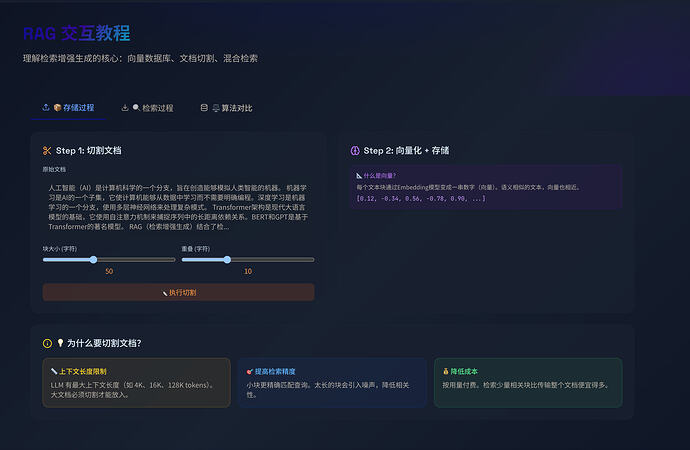The width and height of the screenshot is (690, 450).
Task: Click the database icon in 算法对比 tab
Action: point(204,108)
